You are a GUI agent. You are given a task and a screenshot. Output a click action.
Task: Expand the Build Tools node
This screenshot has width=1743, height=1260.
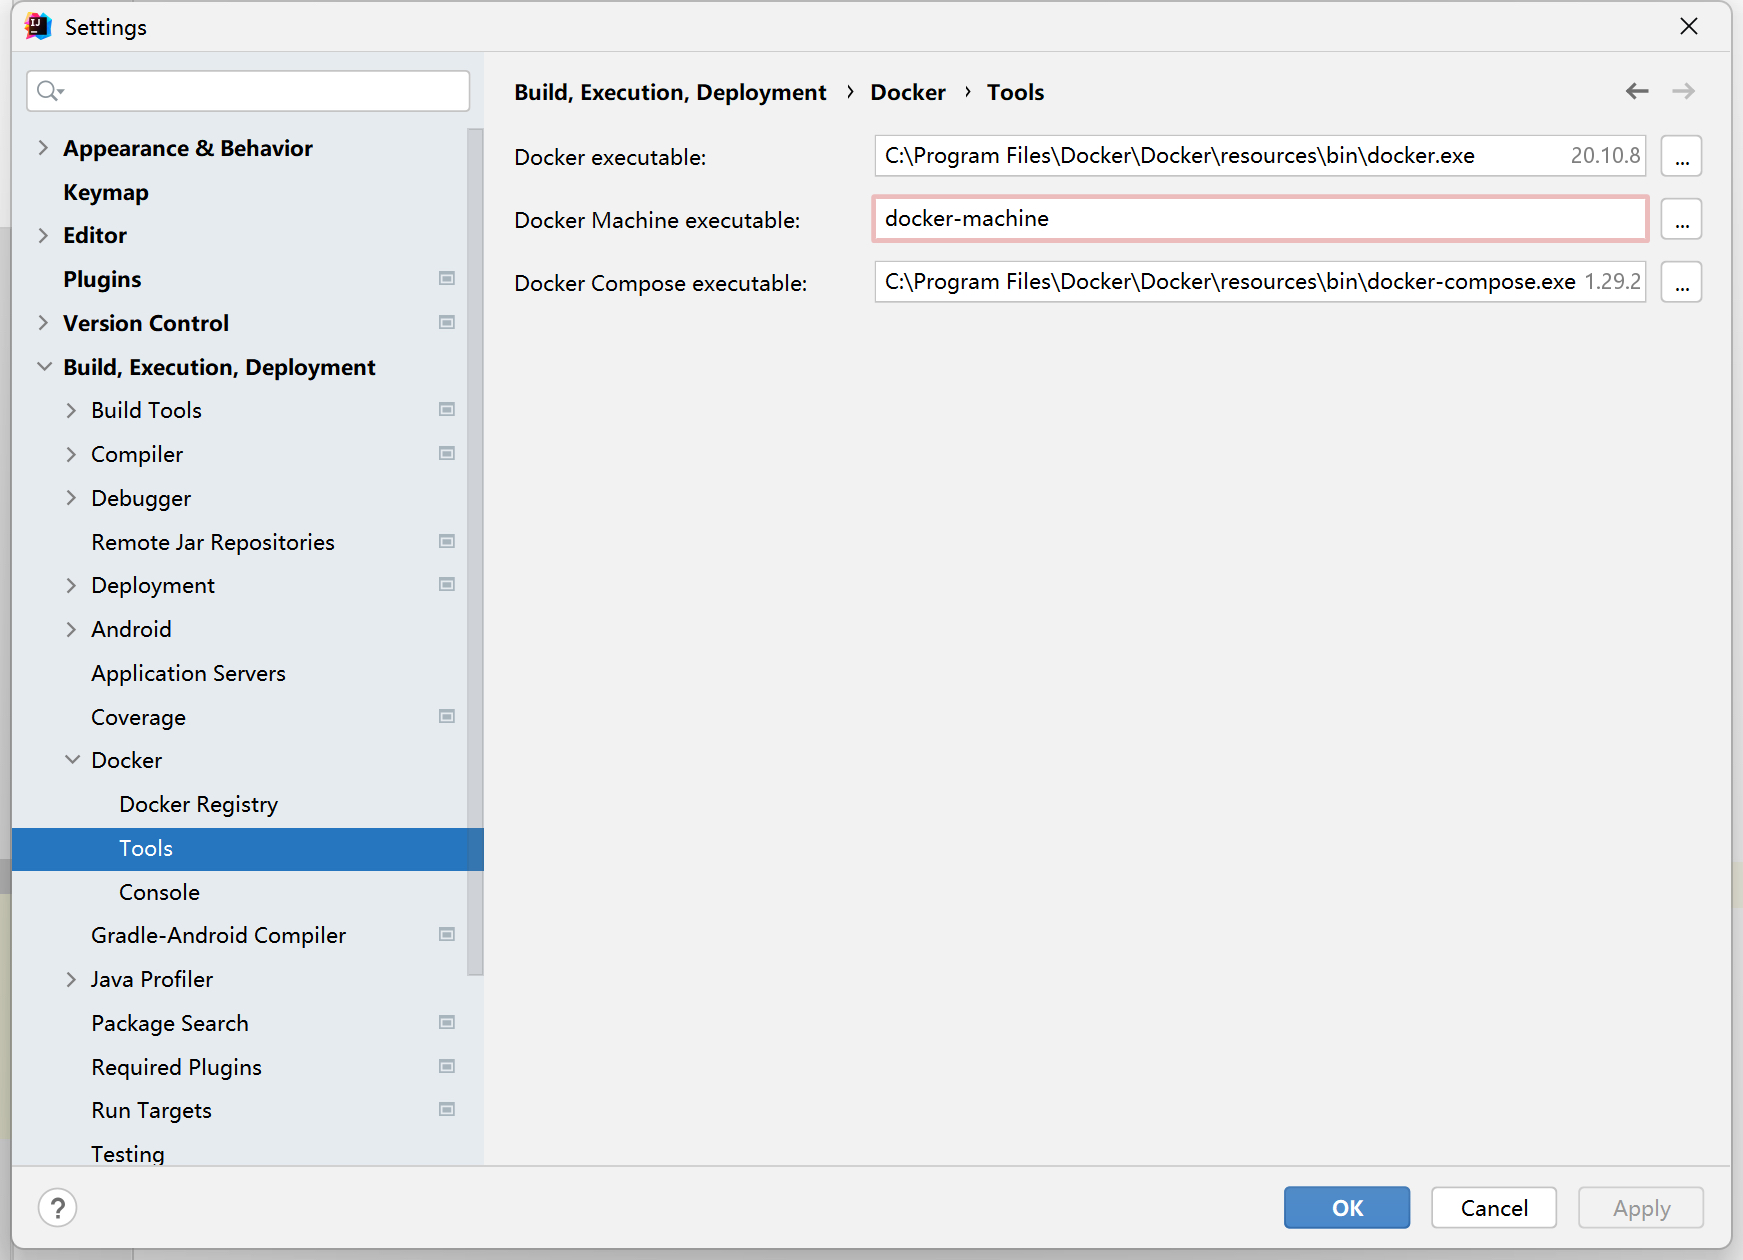point(71,410)
